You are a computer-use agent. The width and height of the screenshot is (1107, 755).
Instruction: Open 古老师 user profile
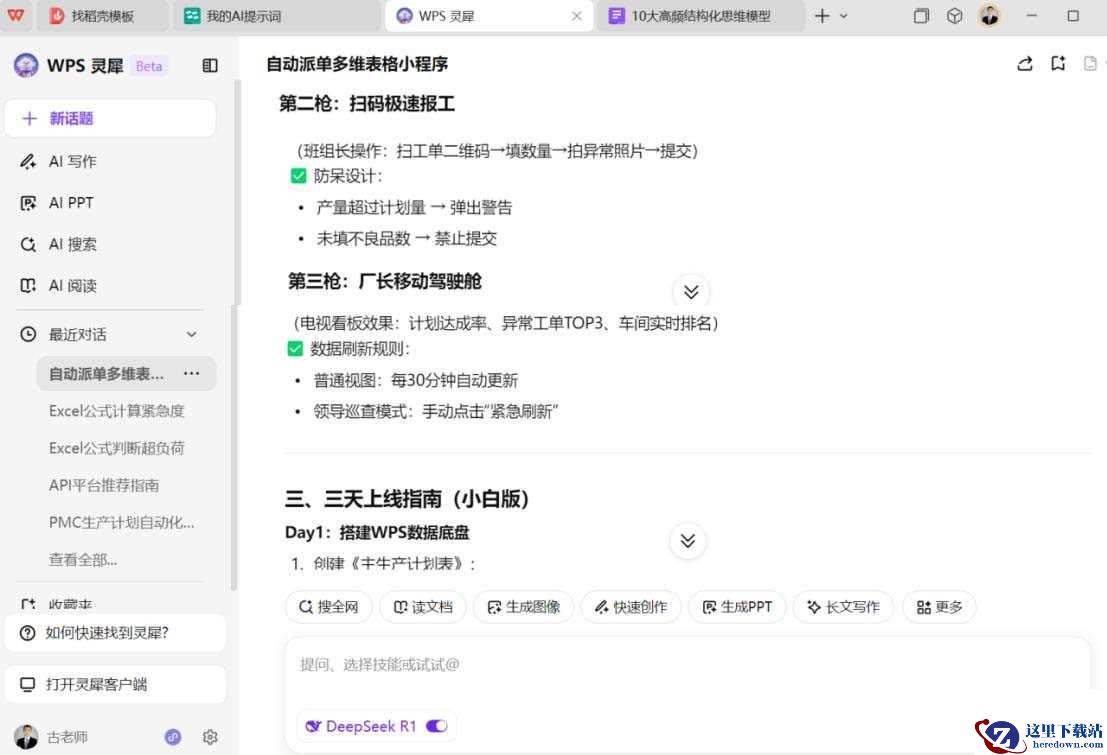click(51, 737)
